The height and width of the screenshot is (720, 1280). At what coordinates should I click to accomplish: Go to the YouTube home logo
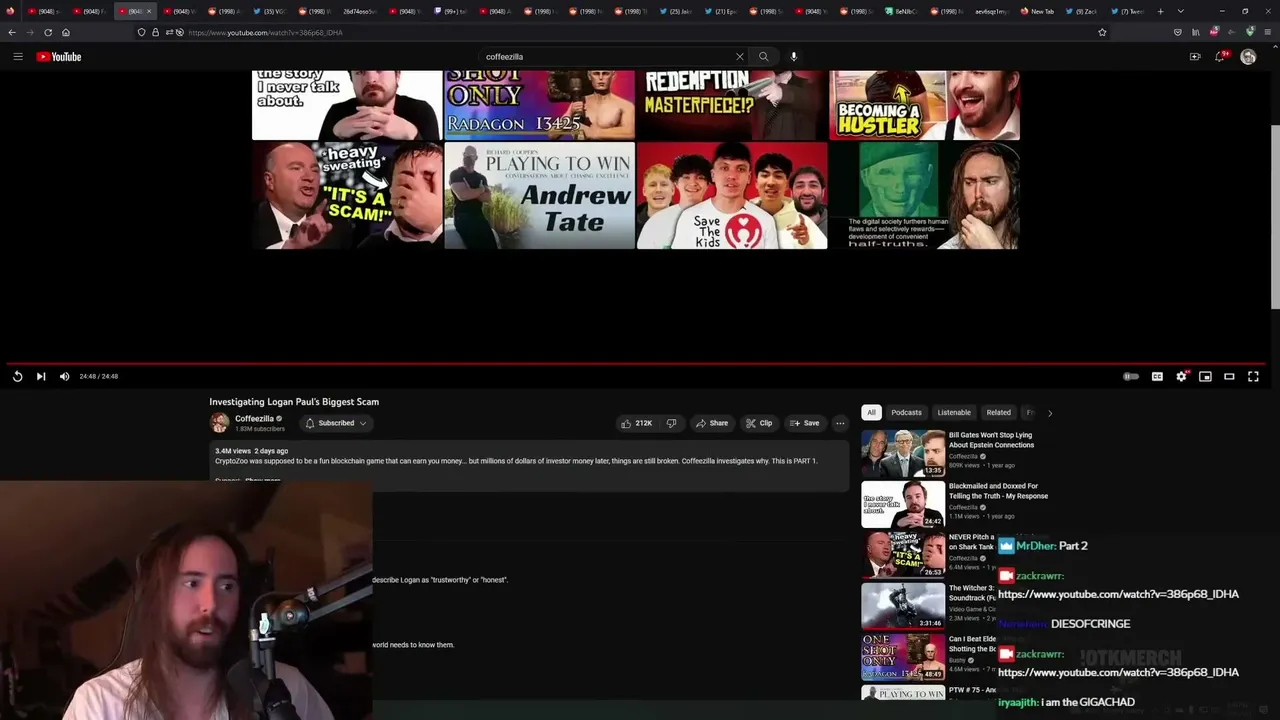[x=59, y=57]
